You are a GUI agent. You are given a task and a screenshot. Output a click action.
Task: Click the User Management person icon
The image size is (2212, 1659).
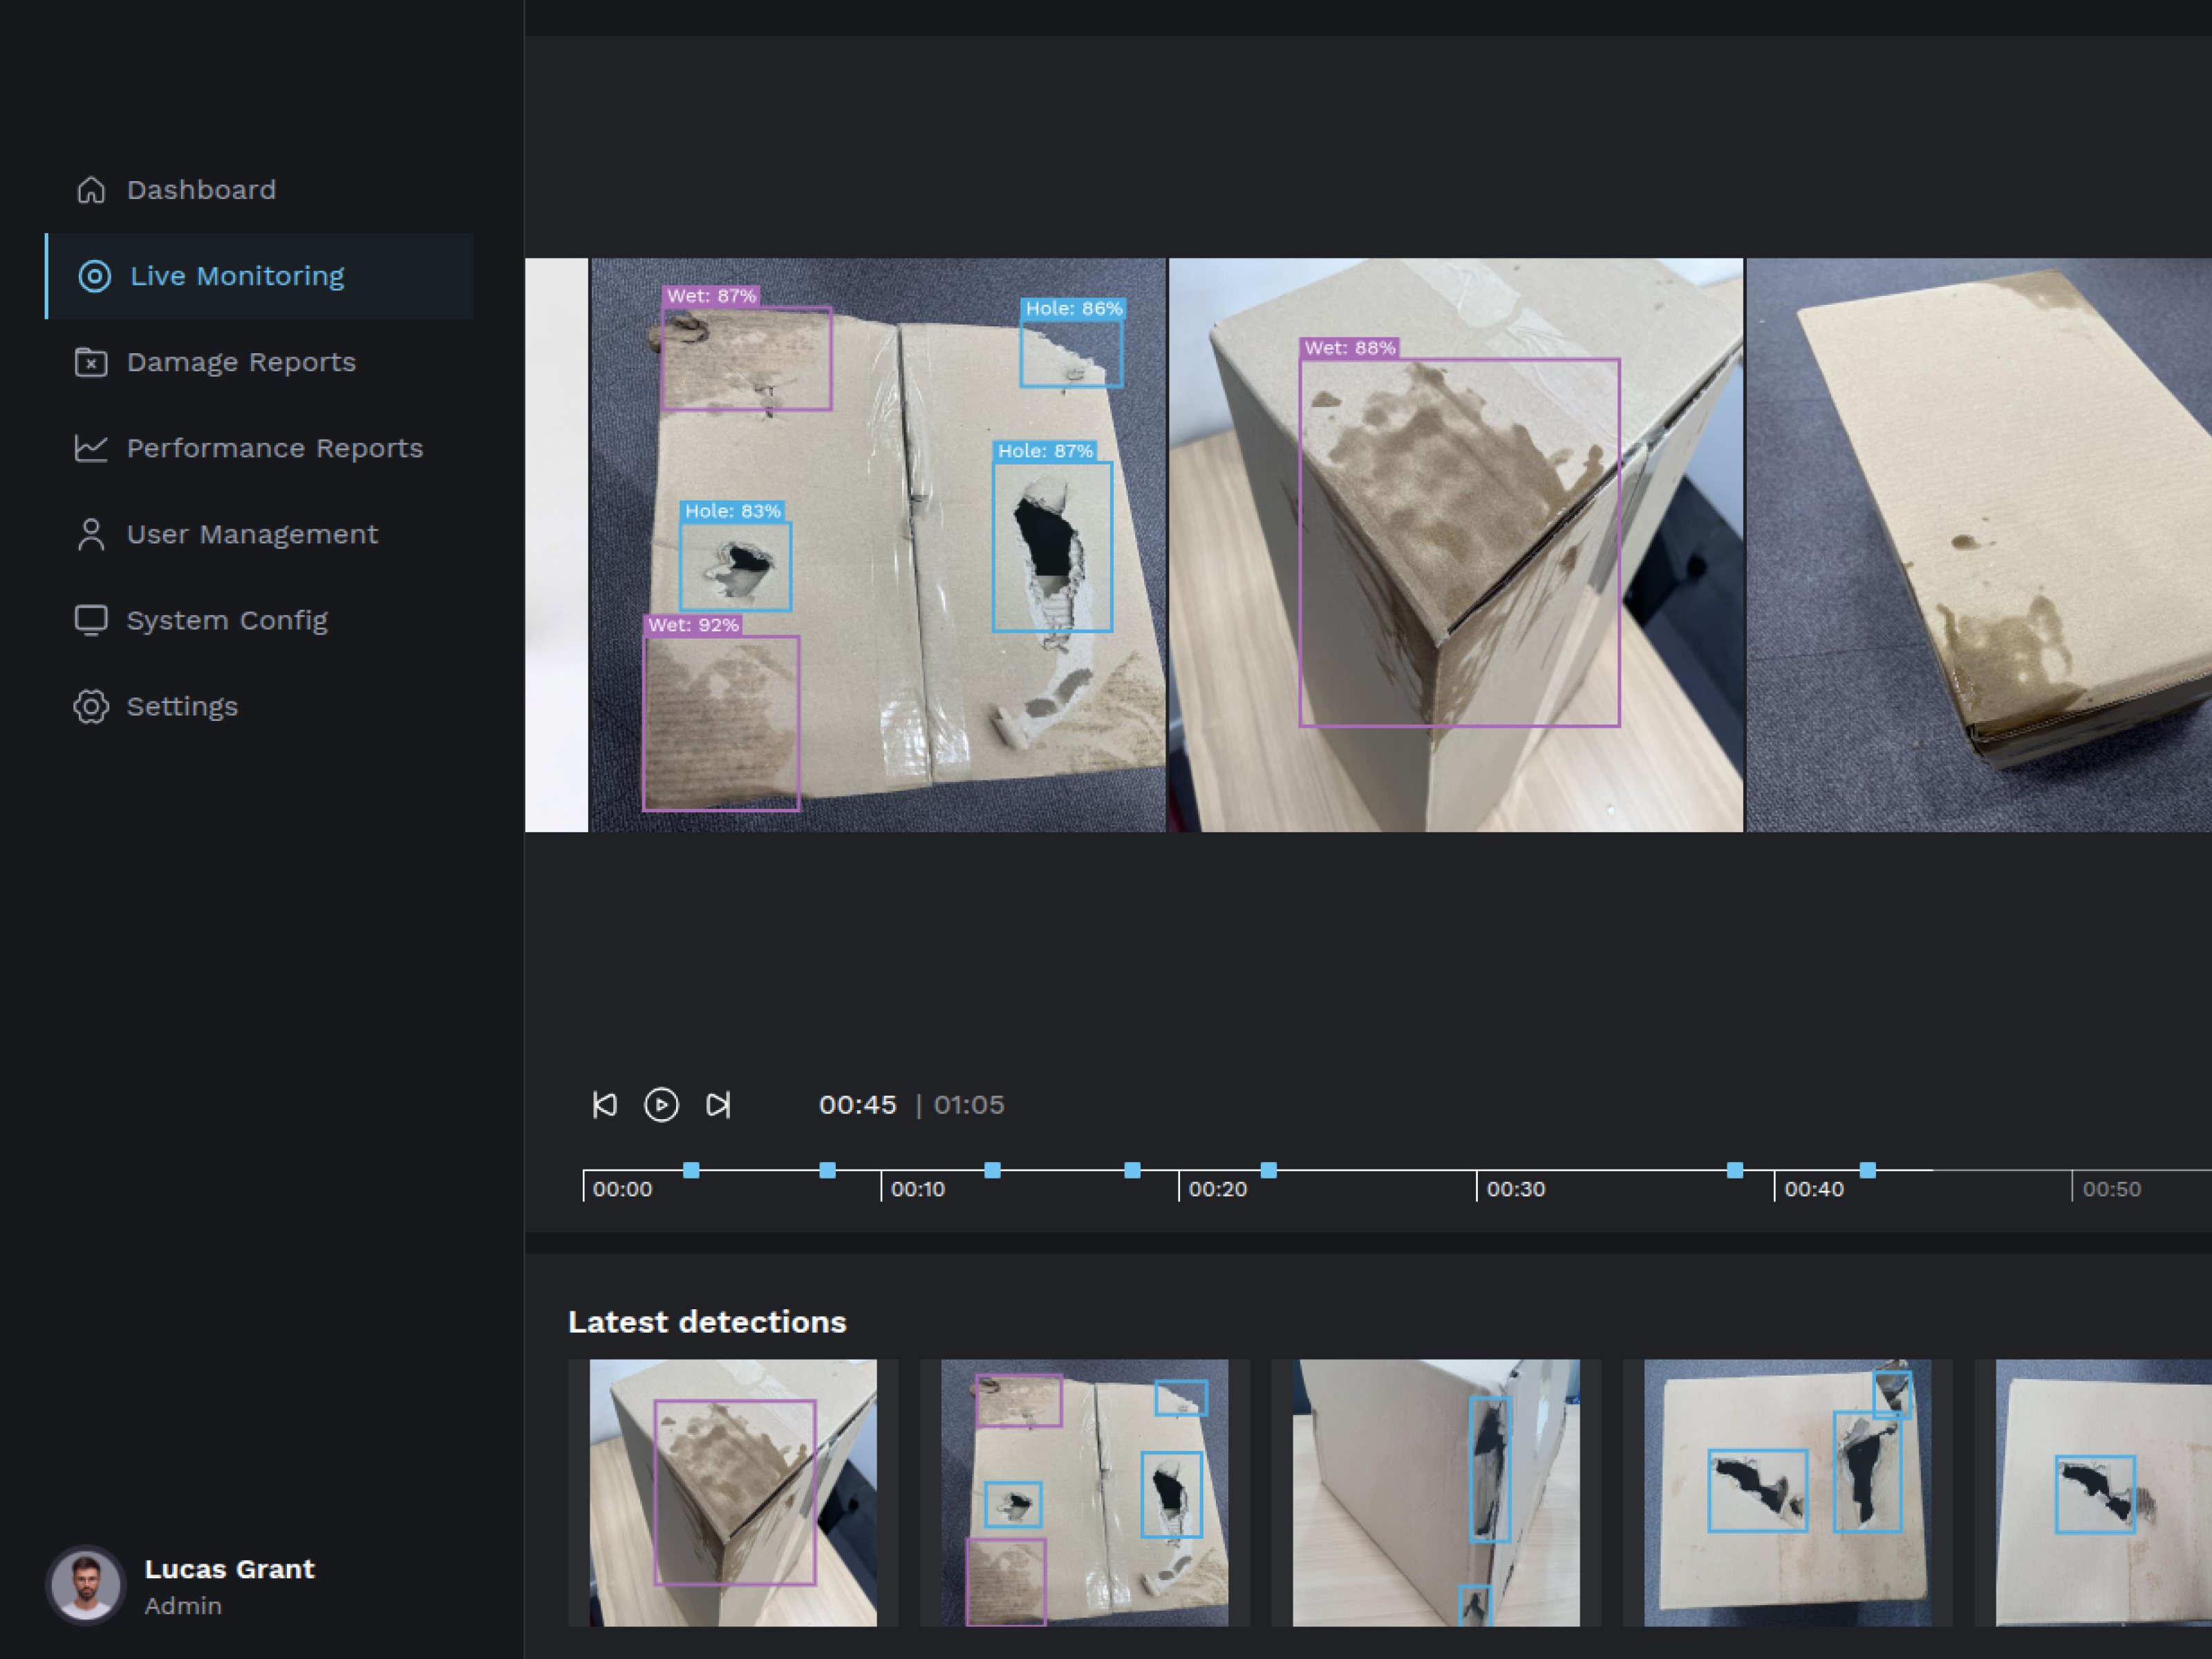coord(91,534)
